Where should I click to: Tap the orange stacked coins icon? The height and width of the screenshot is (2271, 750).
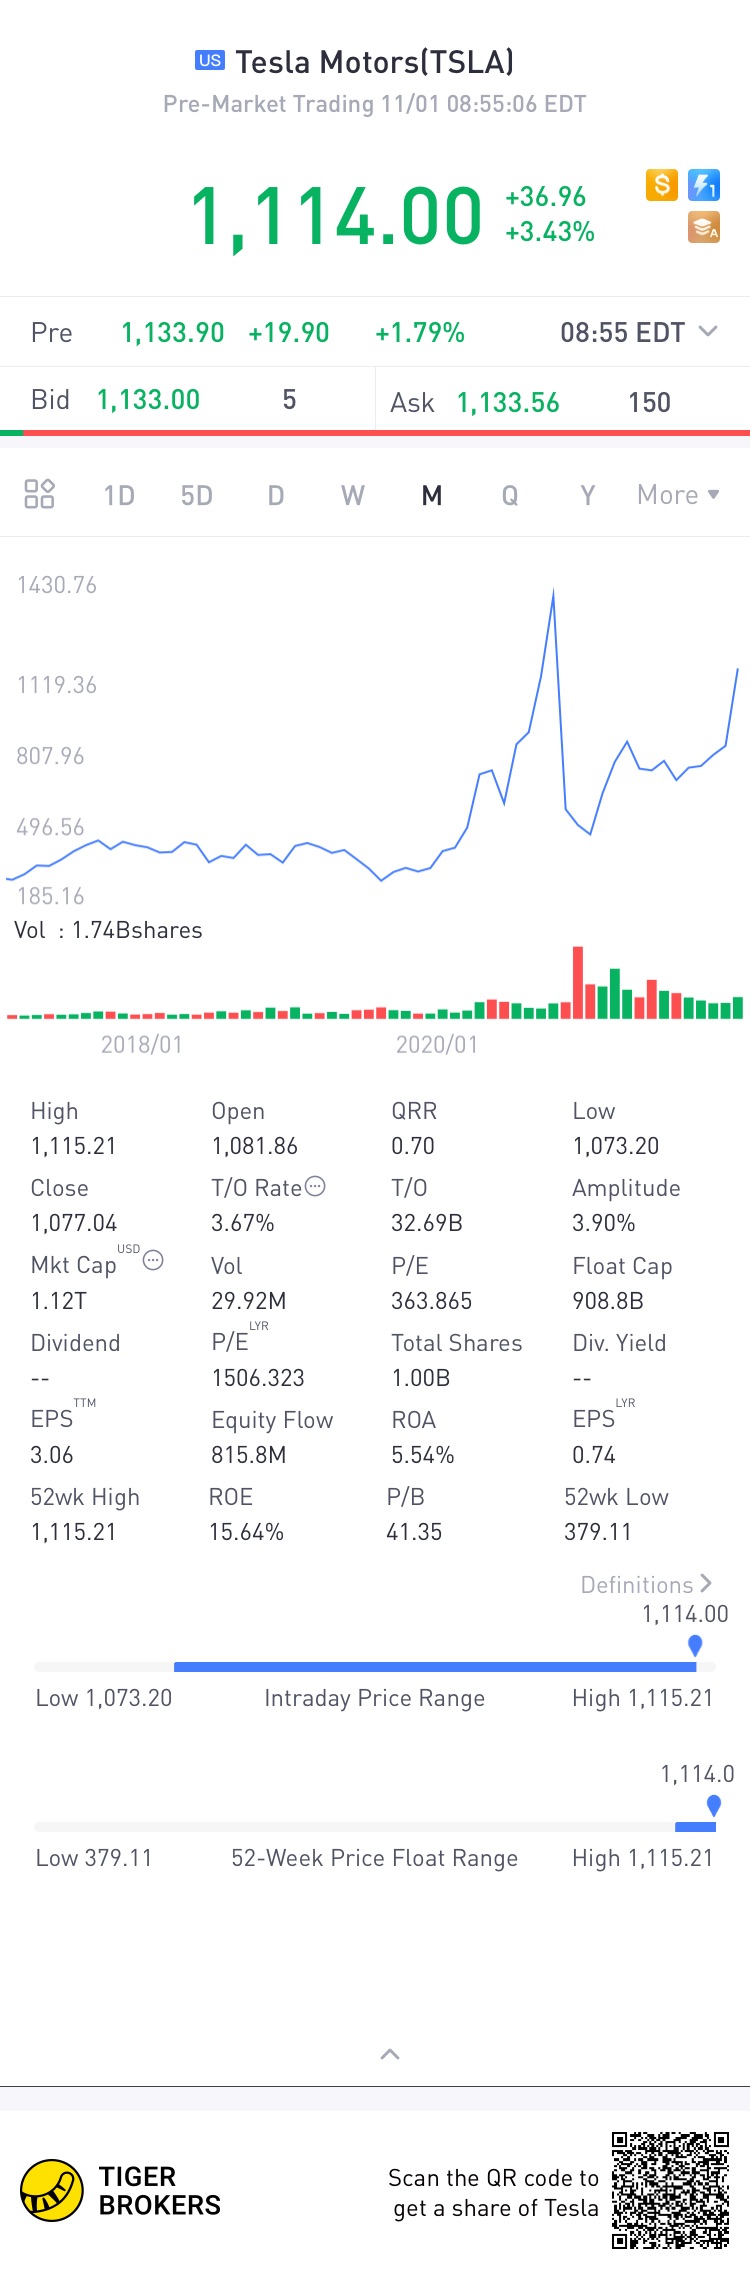[x=704, y=228]
